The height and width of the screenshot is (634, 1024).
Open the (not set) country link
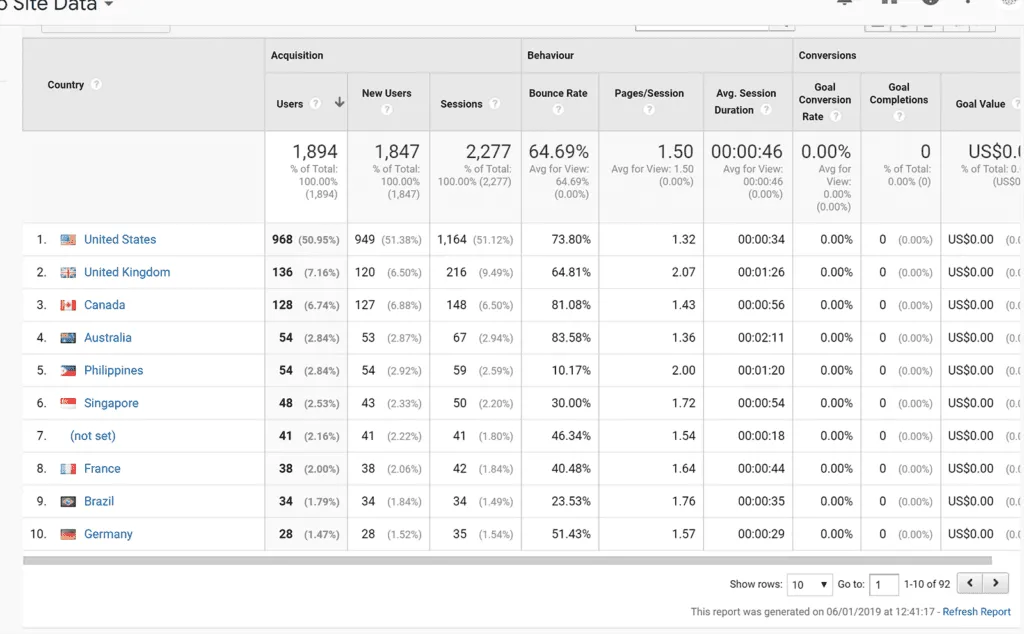tap(93, 436)
